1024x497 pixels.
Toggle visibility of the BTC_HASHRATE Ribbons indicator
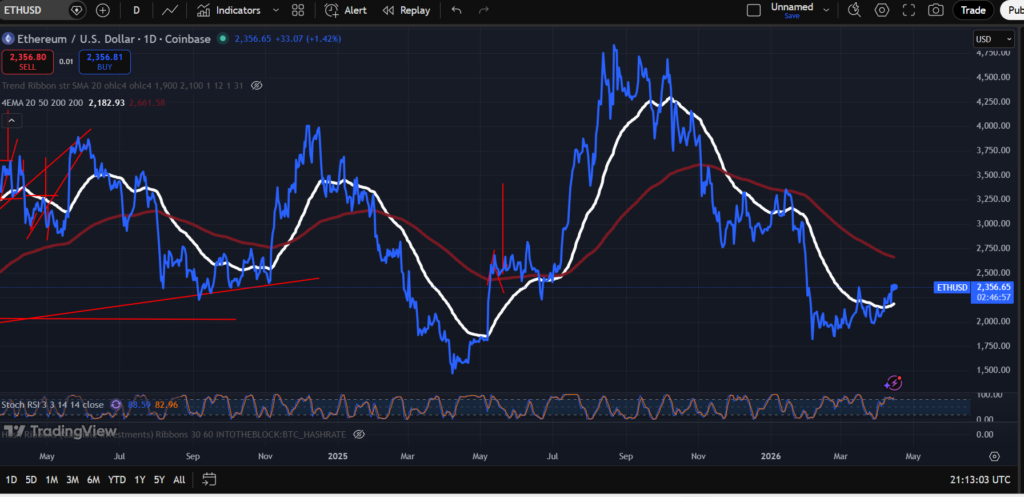[360, 434]
